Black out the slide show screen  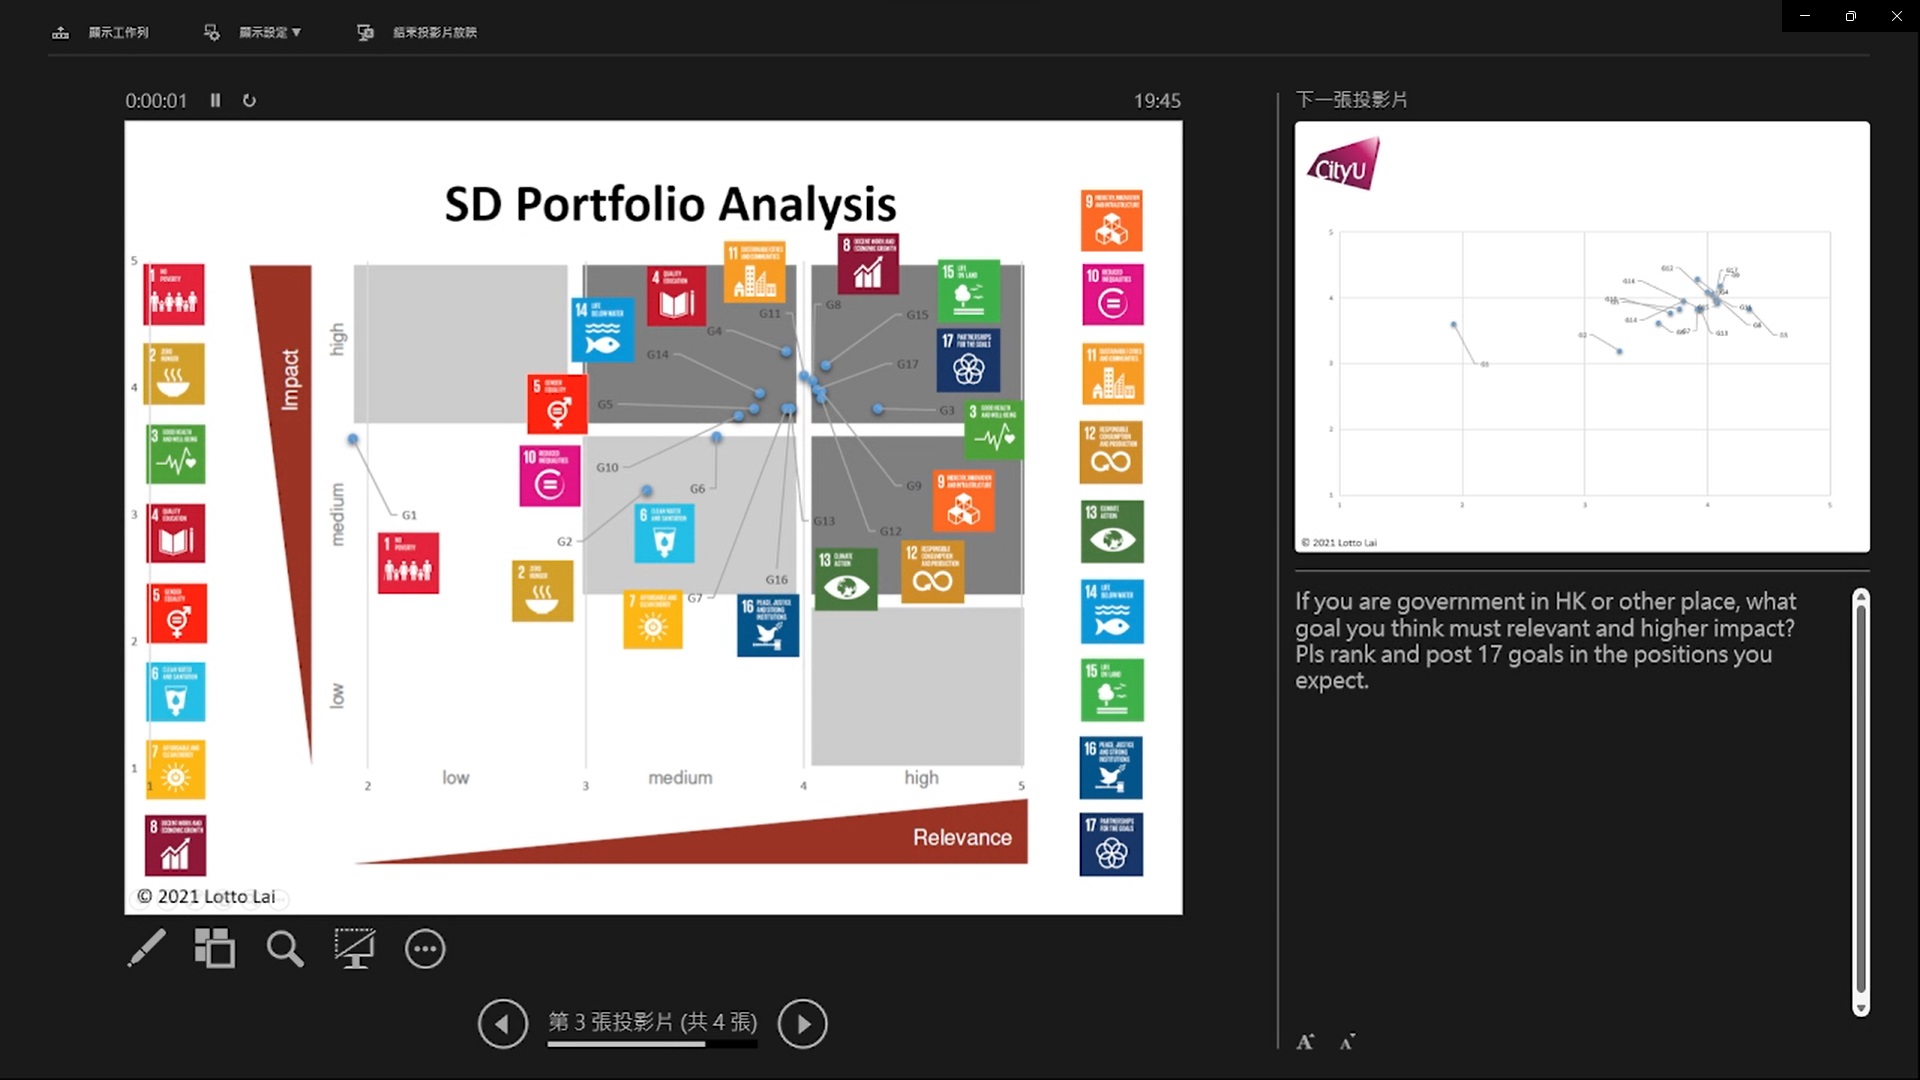[354, 948]
